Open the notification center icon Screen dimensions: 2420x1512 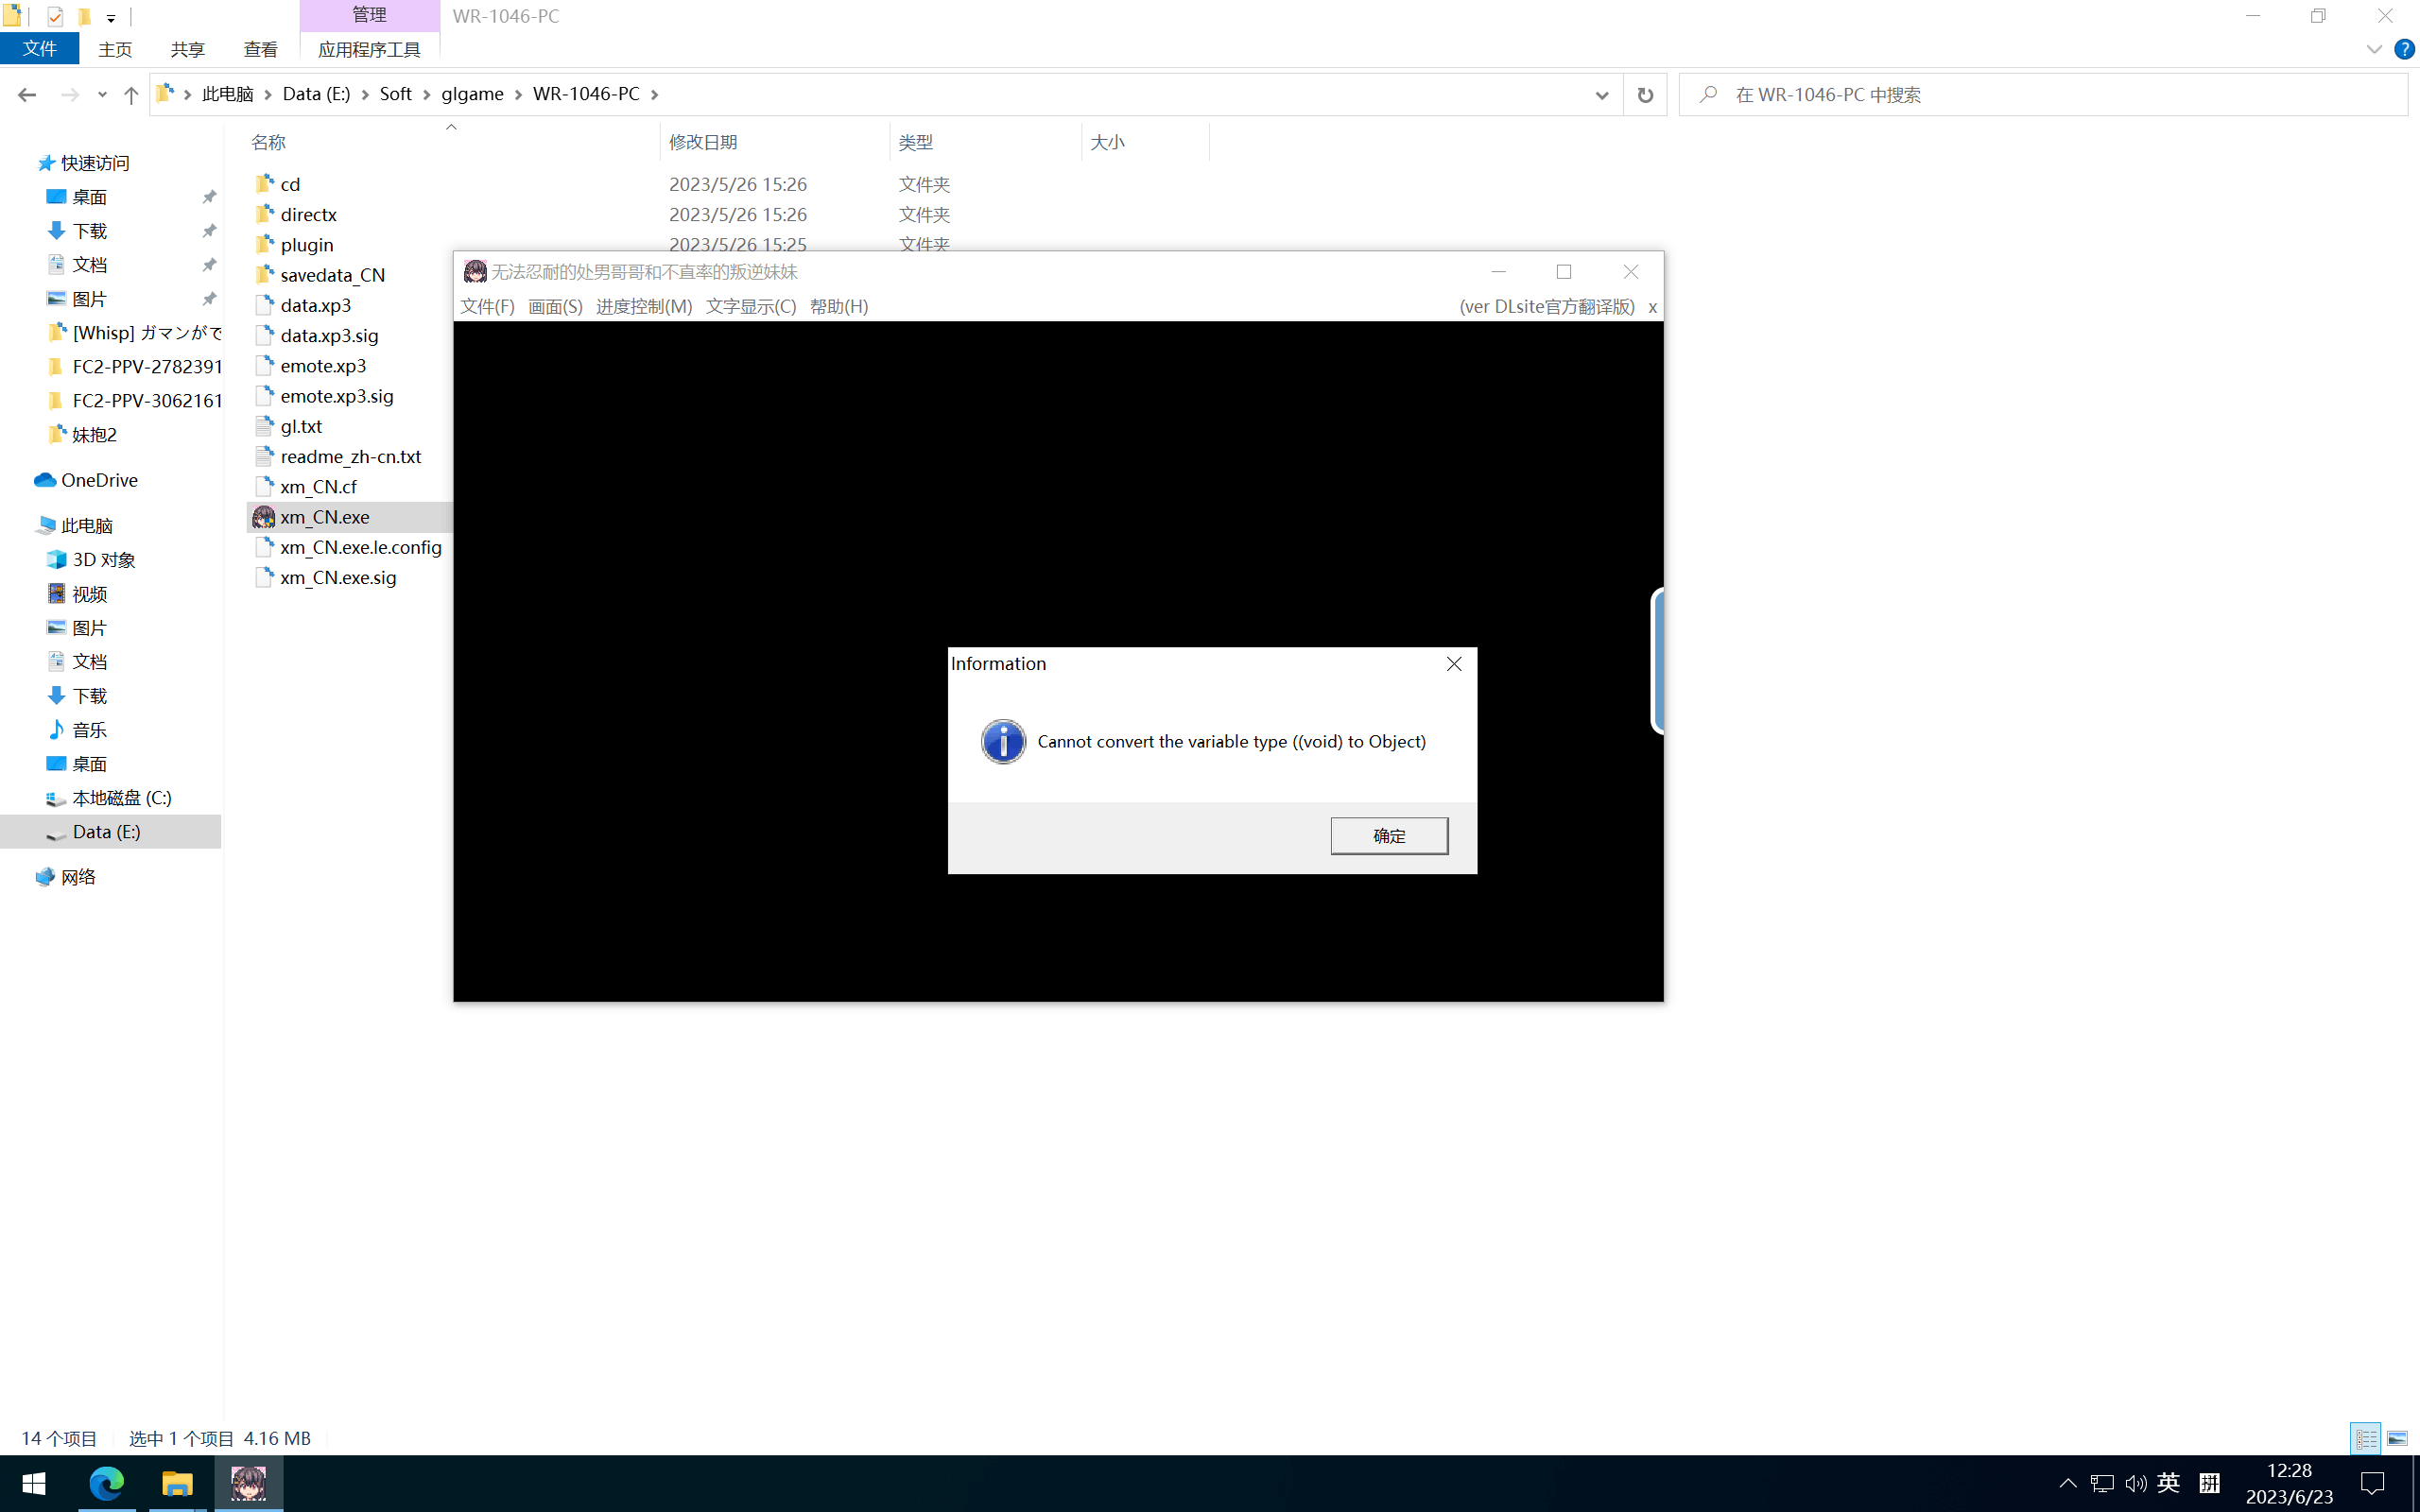[2372, 1483]
